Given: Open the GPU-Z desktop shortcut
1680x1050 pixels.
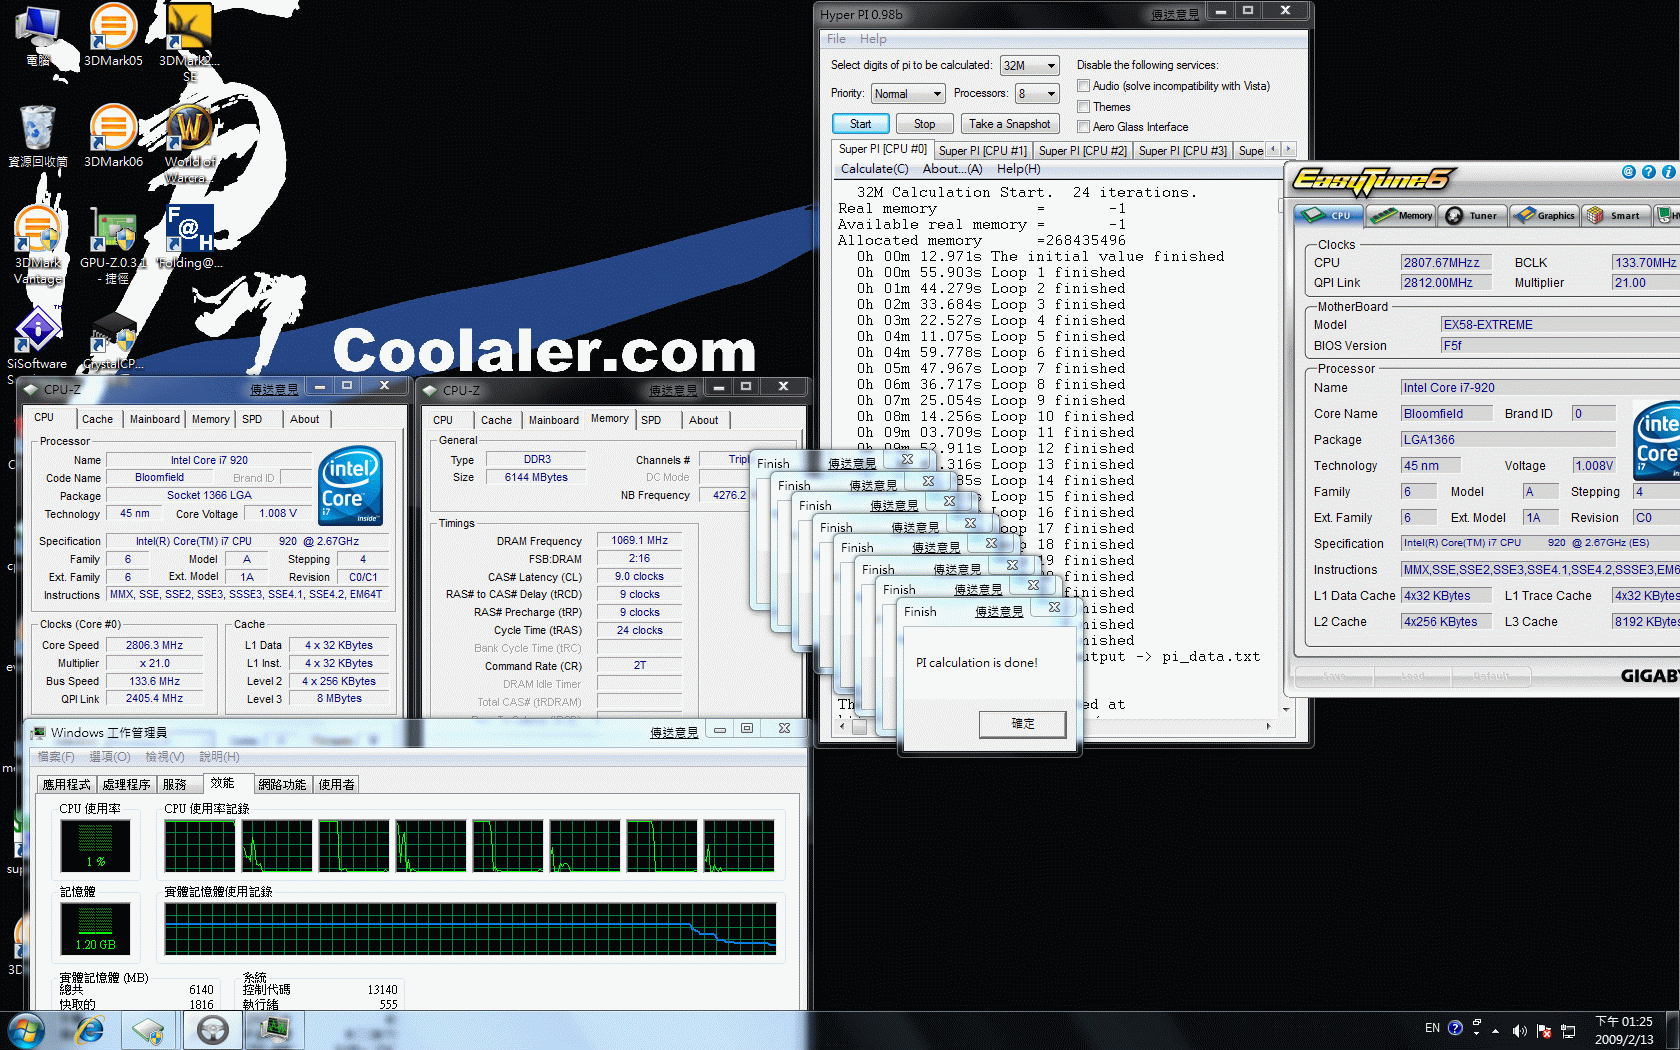Looking at the screenshot, I should click(x=113, y=245).
